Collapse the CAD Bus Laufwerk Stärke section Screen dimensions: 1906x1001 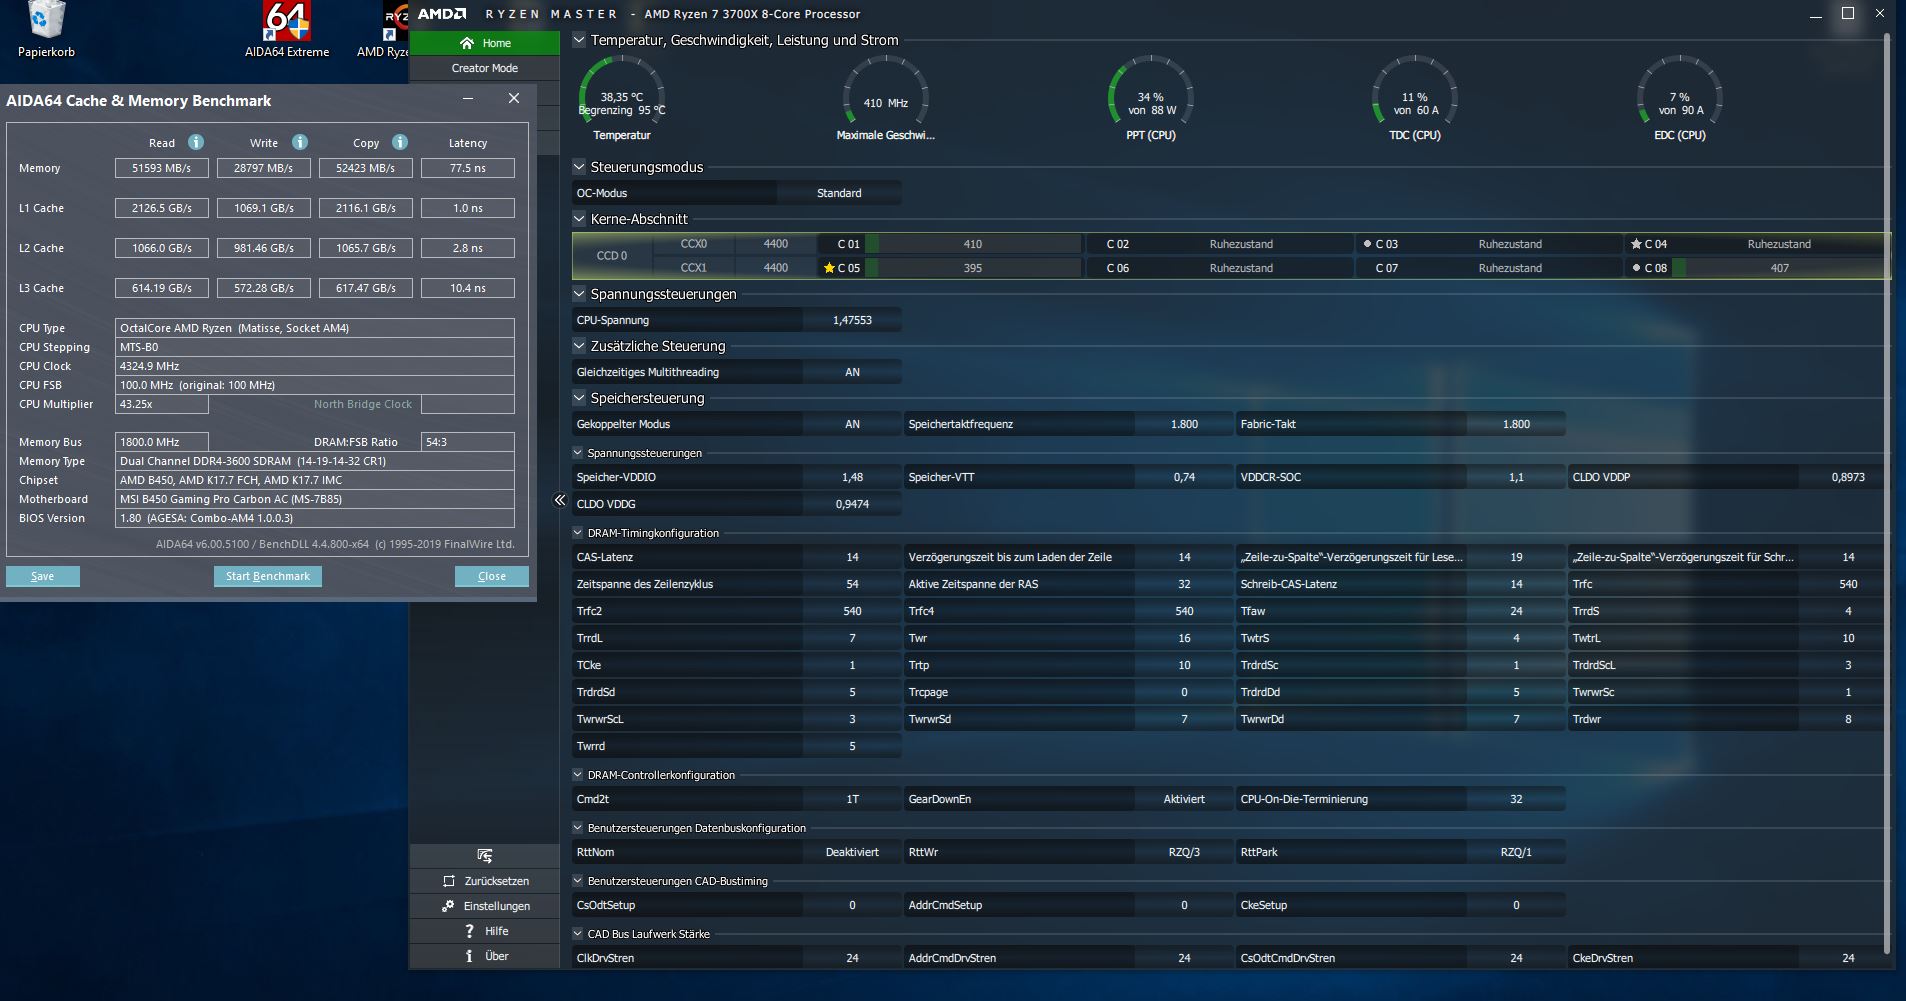(x=578, y=934)
